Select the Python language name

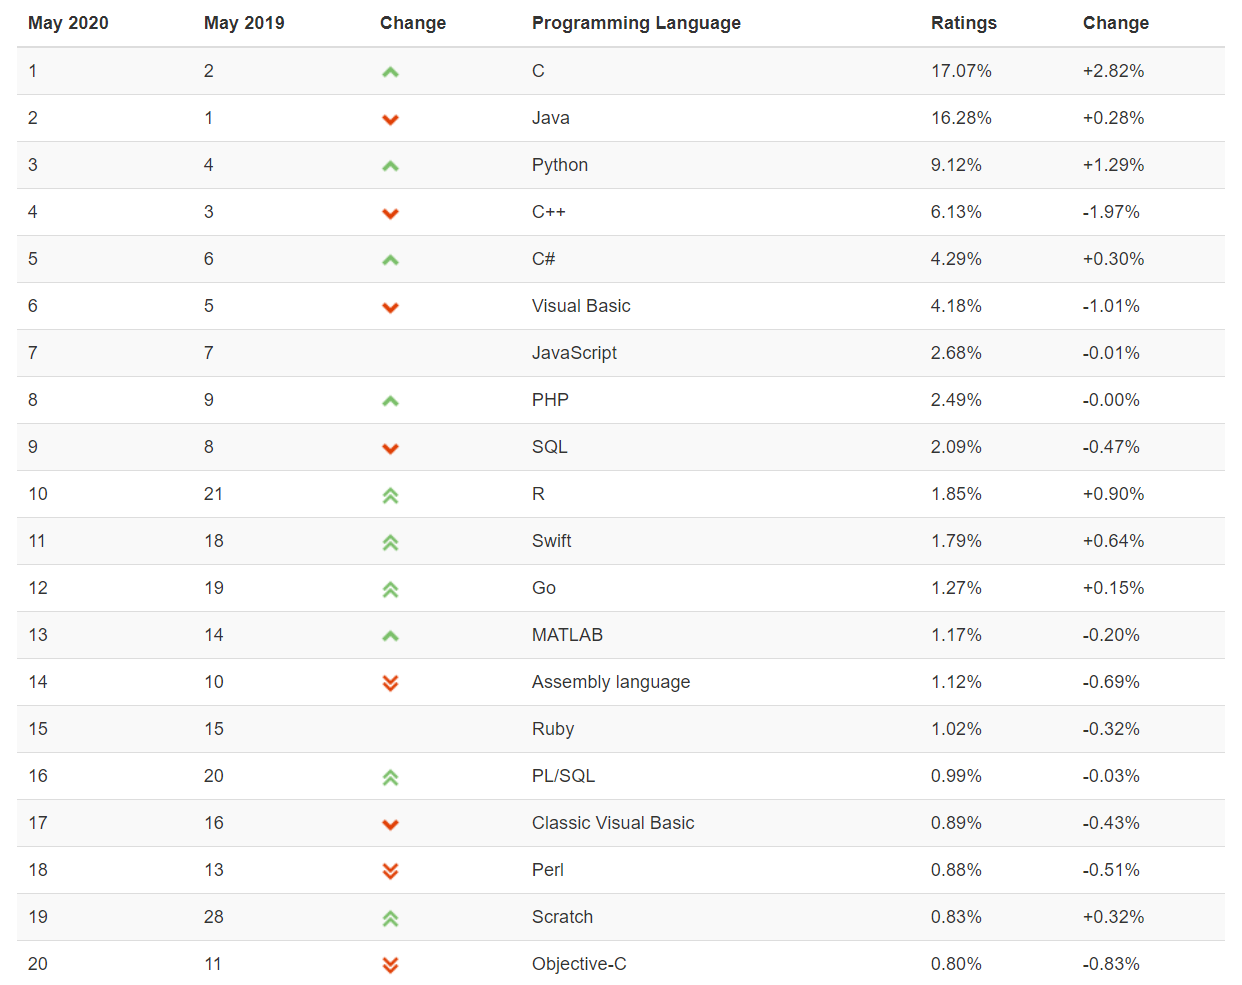(559, 165)
